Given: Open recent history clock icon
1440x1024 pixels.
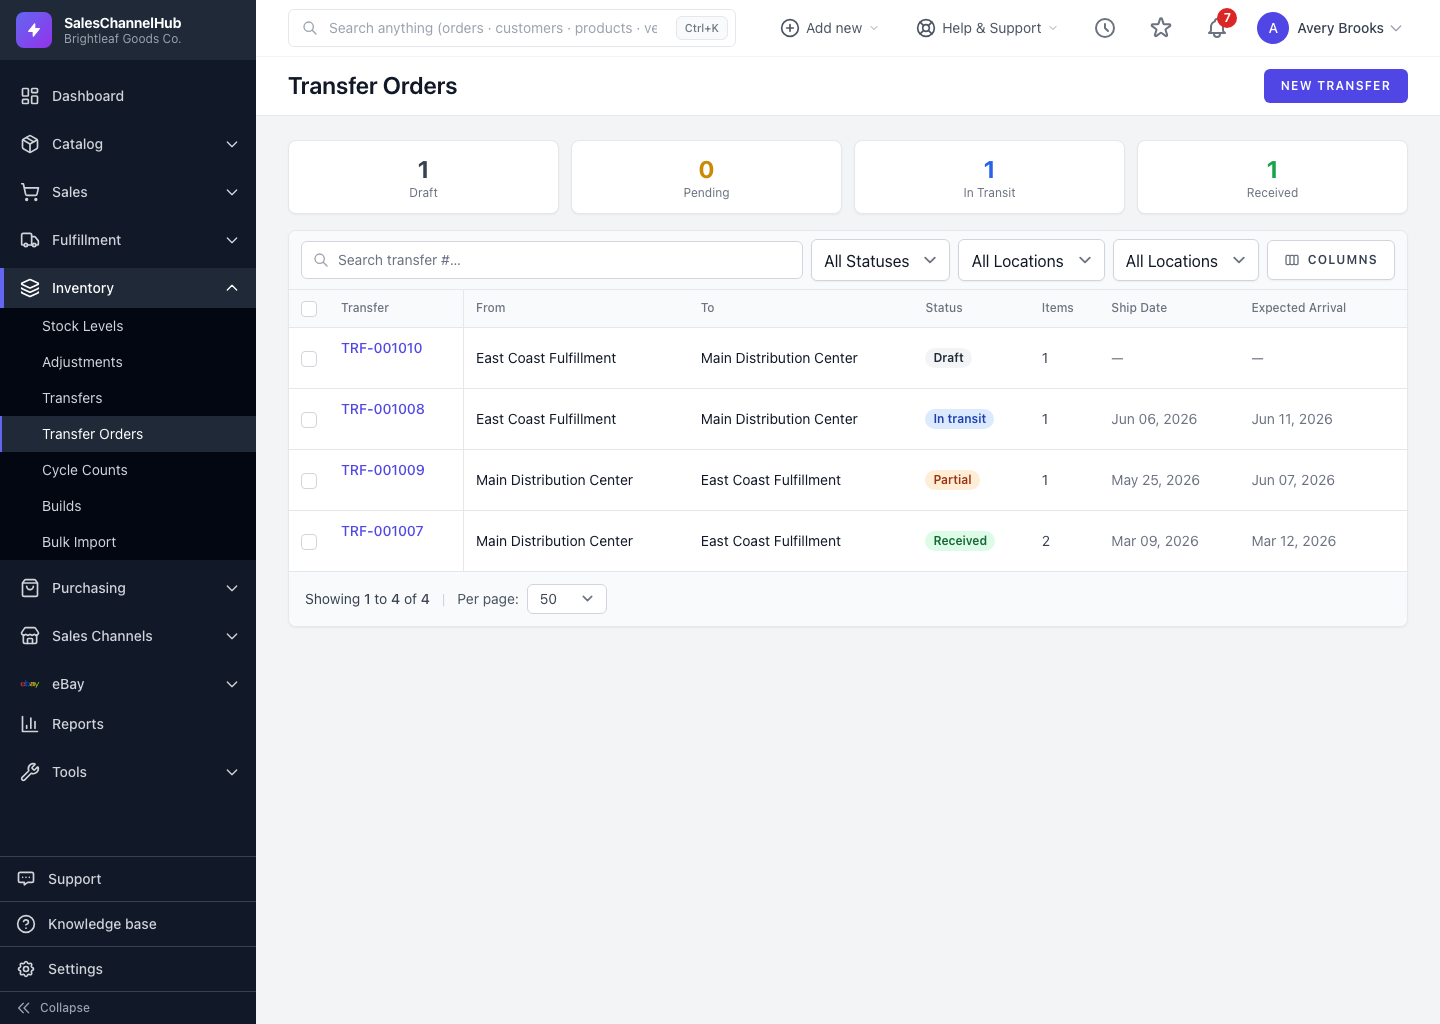Looking at the screenshot, I should click(x=1105, y=28).
